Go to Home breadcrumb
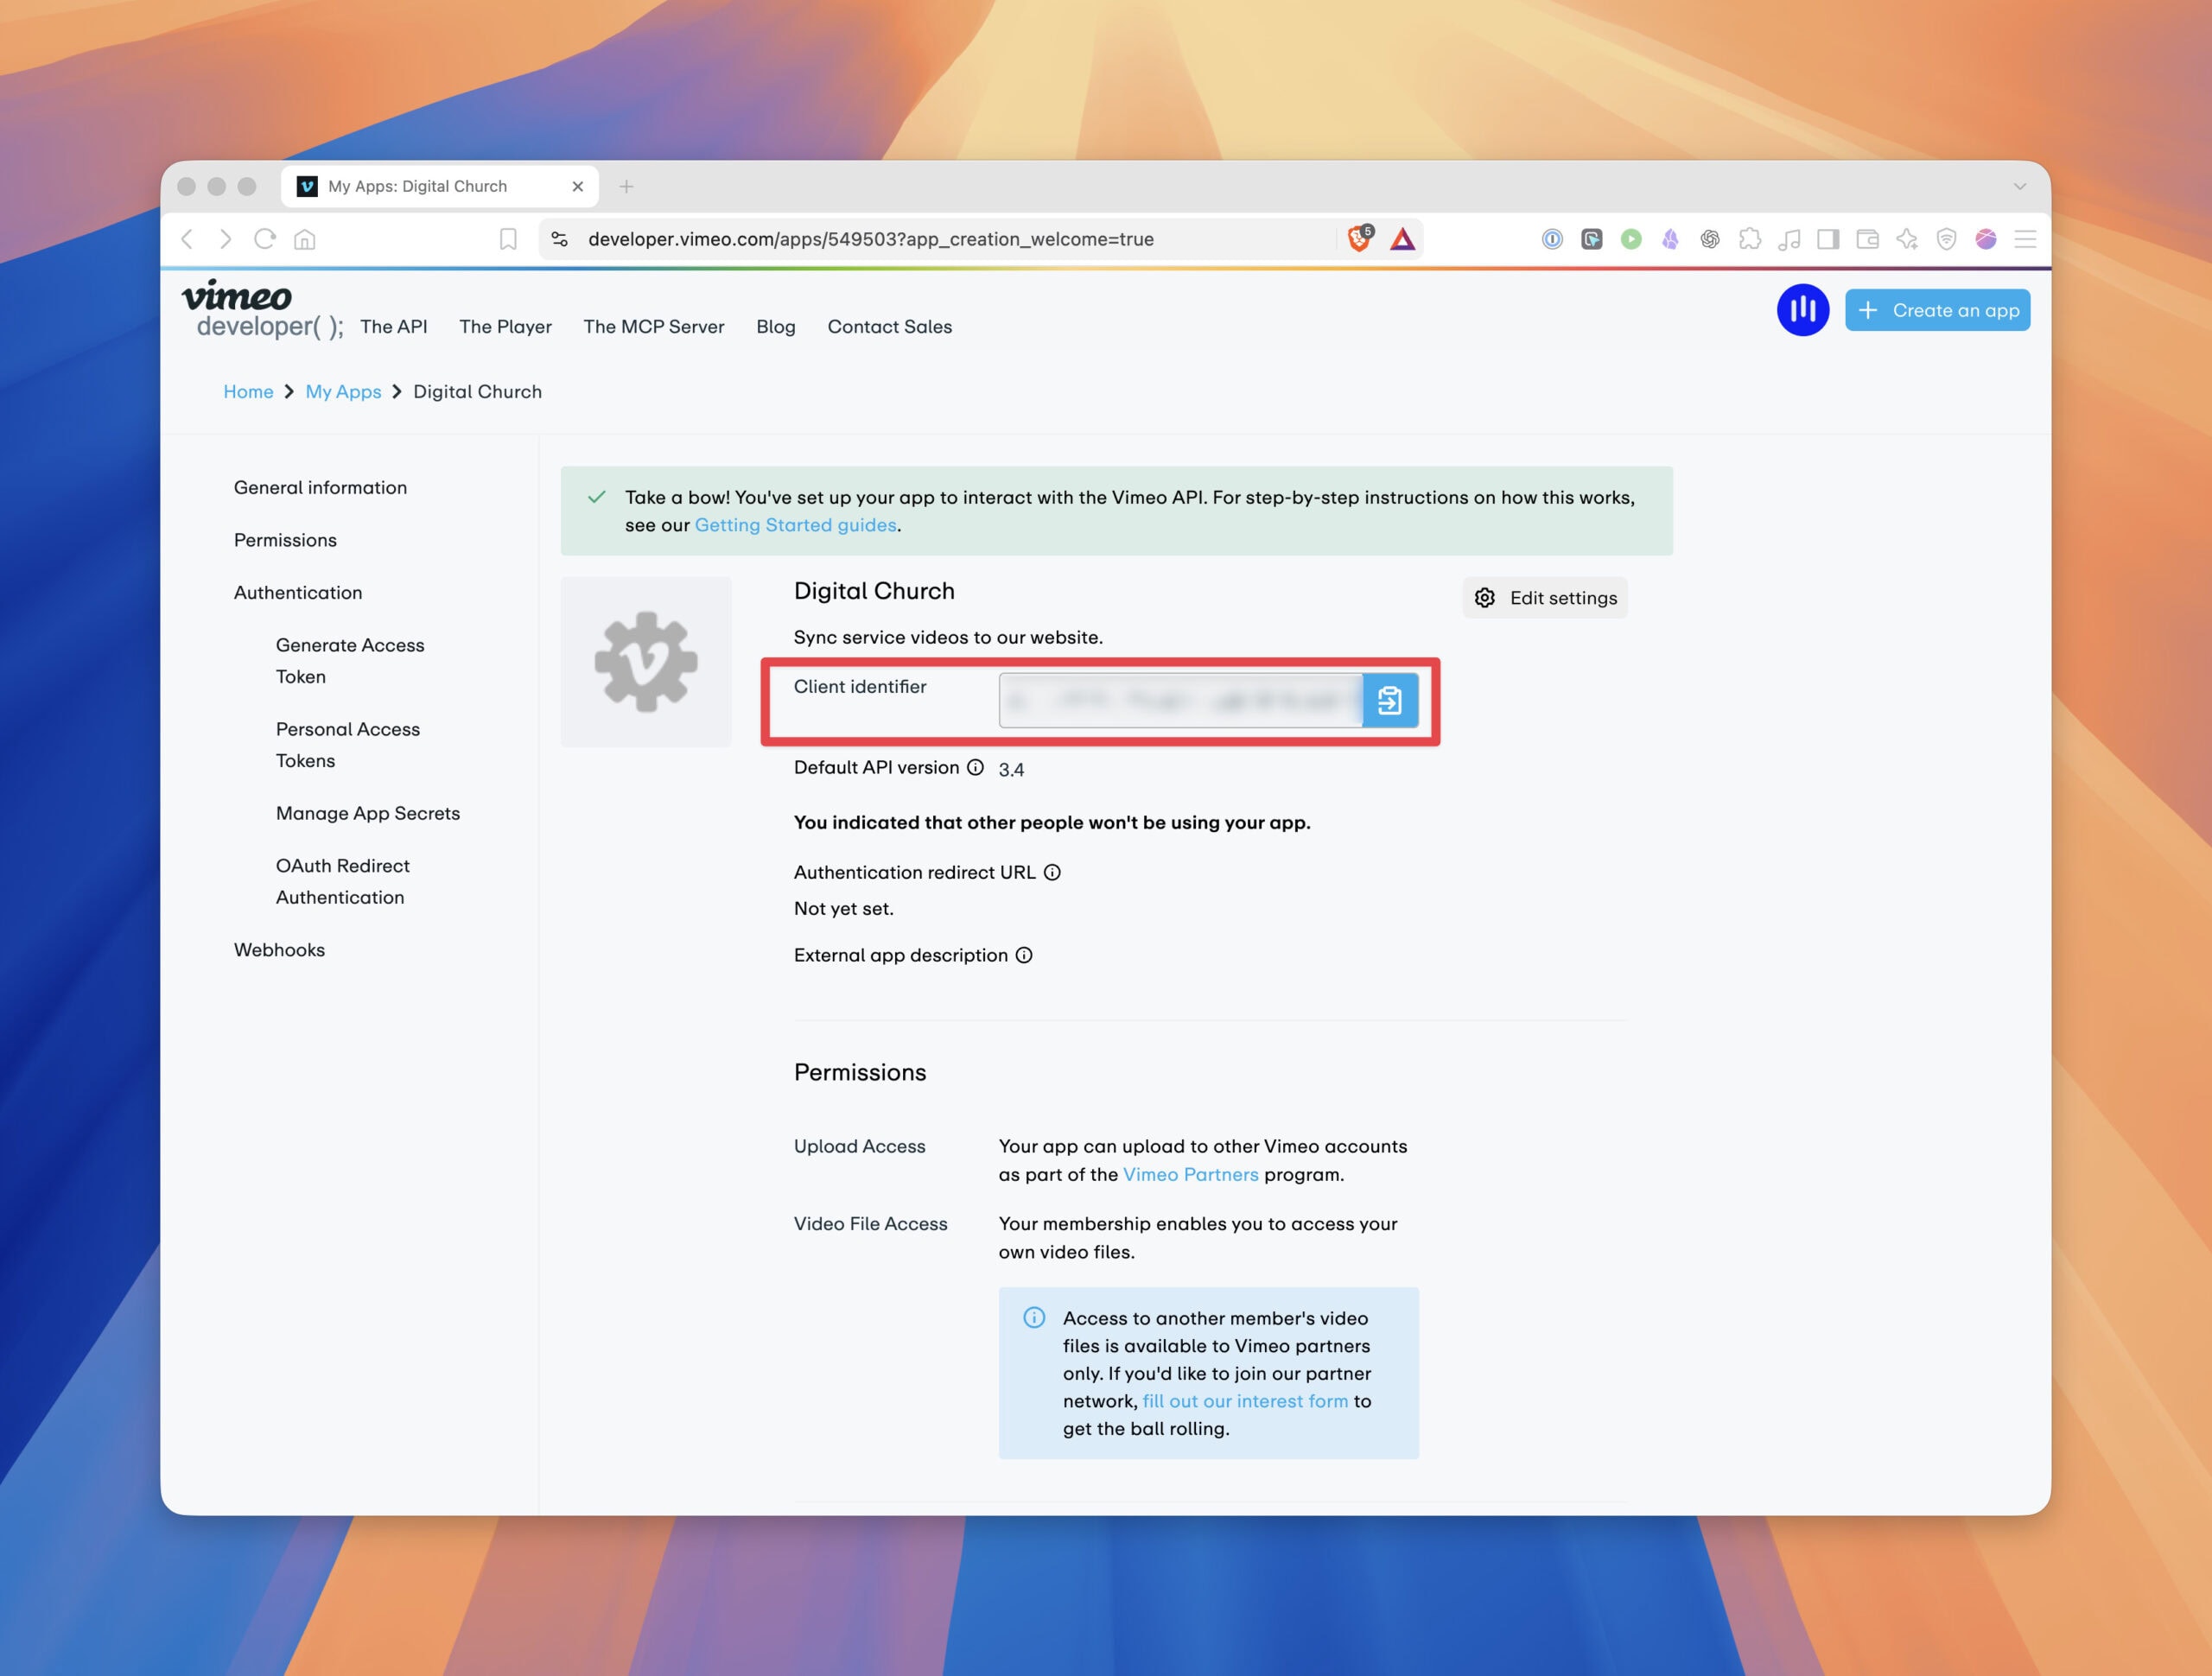This screenshot has height=1676, width=2212. pos(248,392)
